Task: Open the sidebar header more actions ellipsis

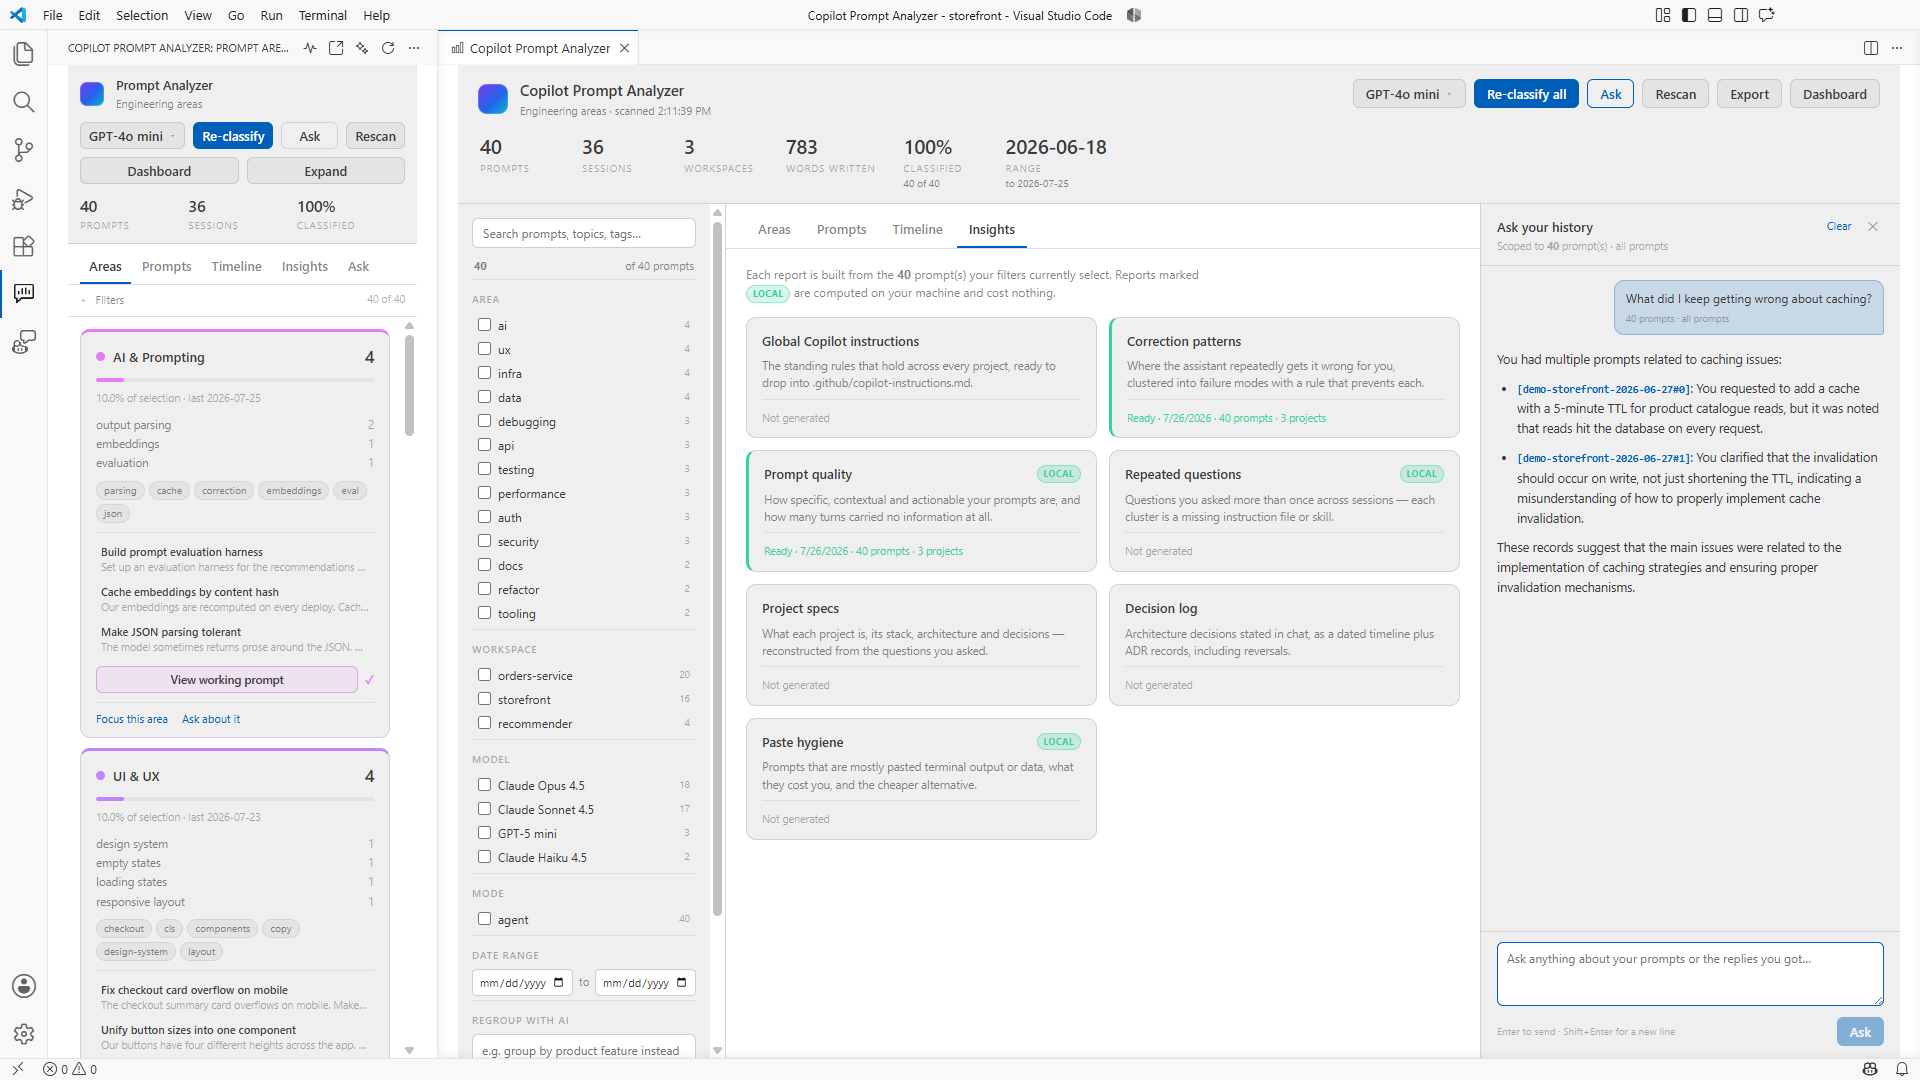Action: [414, 48]
